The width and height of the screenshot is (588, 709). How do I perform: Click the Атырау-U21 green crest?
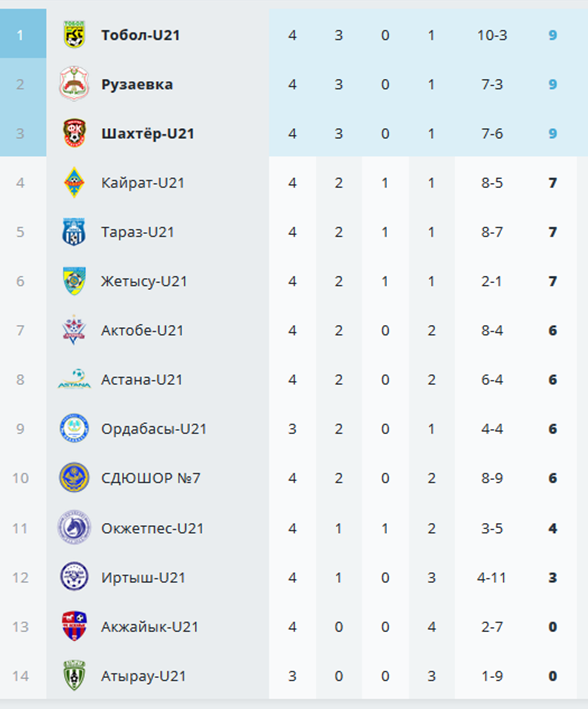74,676
